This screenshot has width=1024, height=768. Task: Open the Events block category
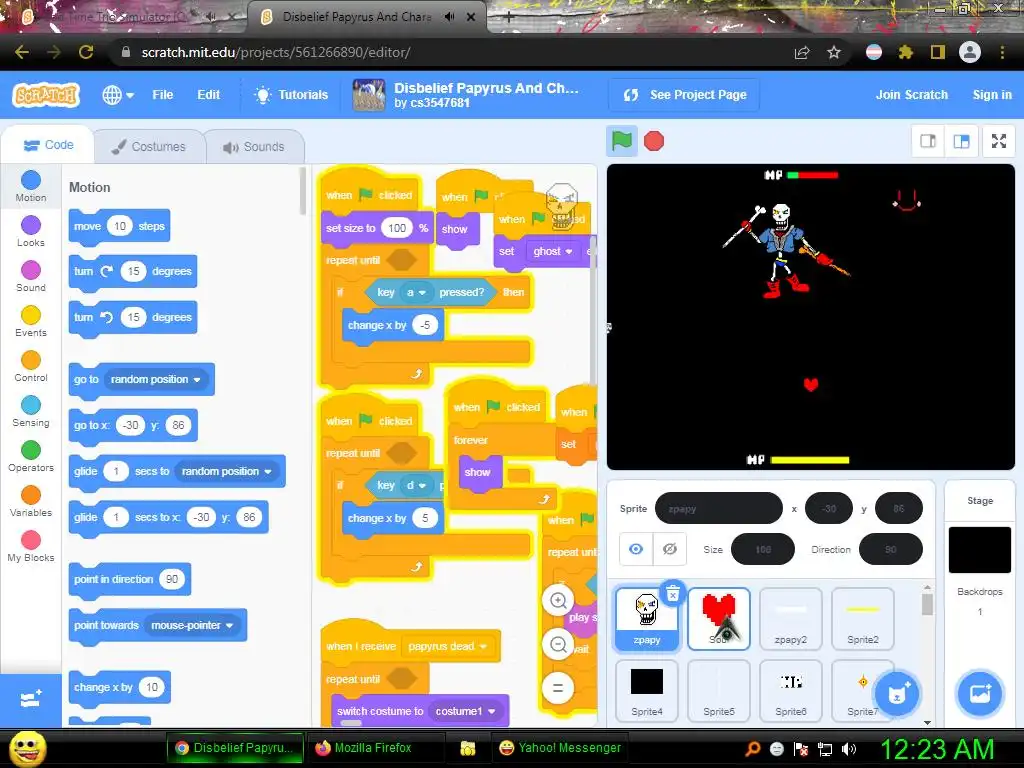[31, 321]
